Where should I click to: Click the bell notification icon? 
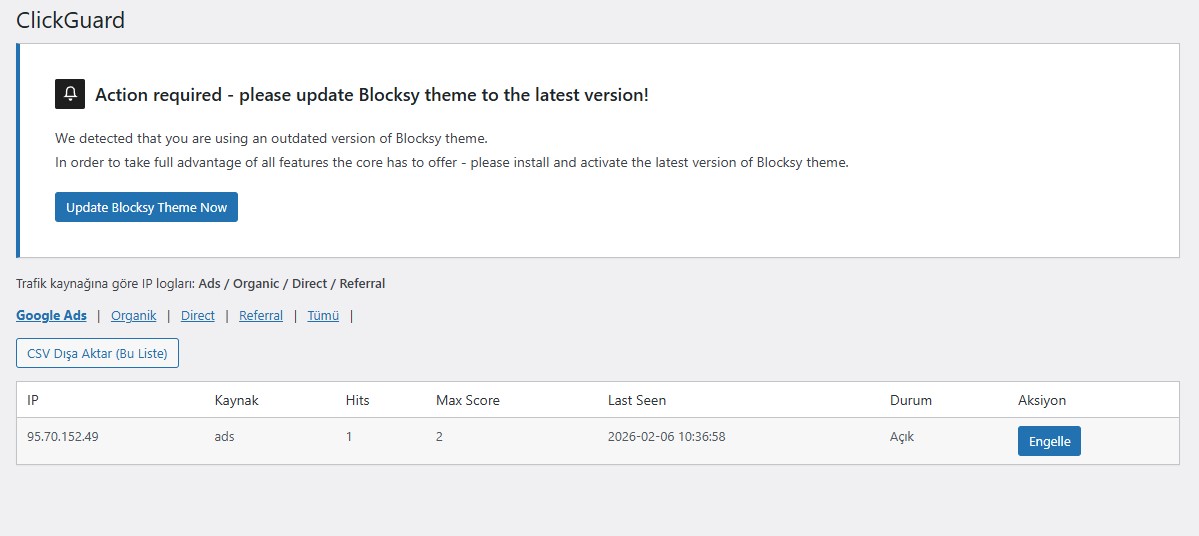coord(70,94)
